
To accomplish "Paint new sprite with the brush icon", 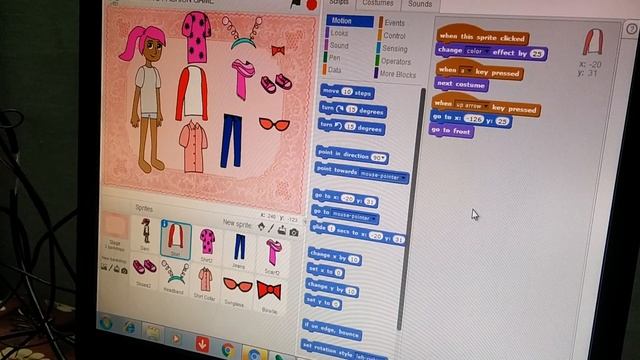I will (271, 228).
